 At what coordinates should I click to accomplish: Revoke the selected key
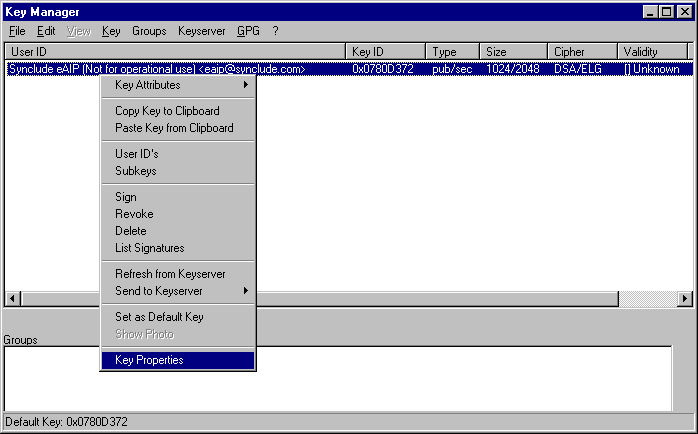tap(134, 214)
